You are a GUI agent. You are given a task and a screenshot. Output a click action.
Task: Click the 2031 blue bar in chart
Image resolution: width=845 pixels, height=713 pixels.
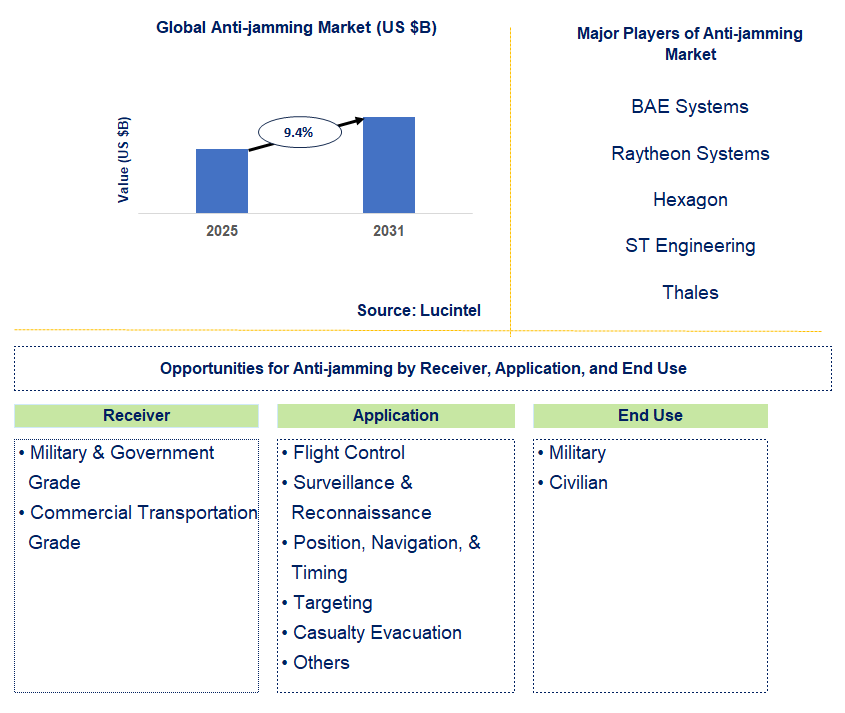(389, 165)
